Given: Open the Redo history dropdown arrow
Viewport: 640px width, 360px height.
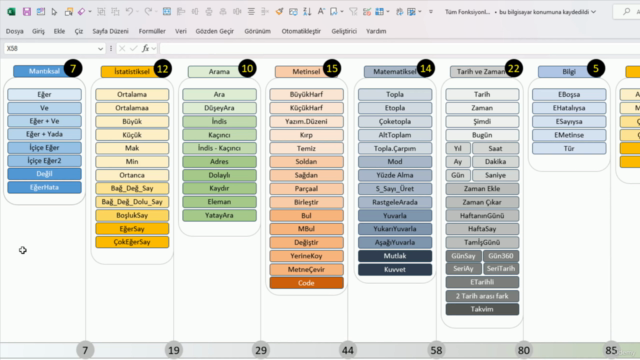Looking at the screenshot, I should [156, 12].
